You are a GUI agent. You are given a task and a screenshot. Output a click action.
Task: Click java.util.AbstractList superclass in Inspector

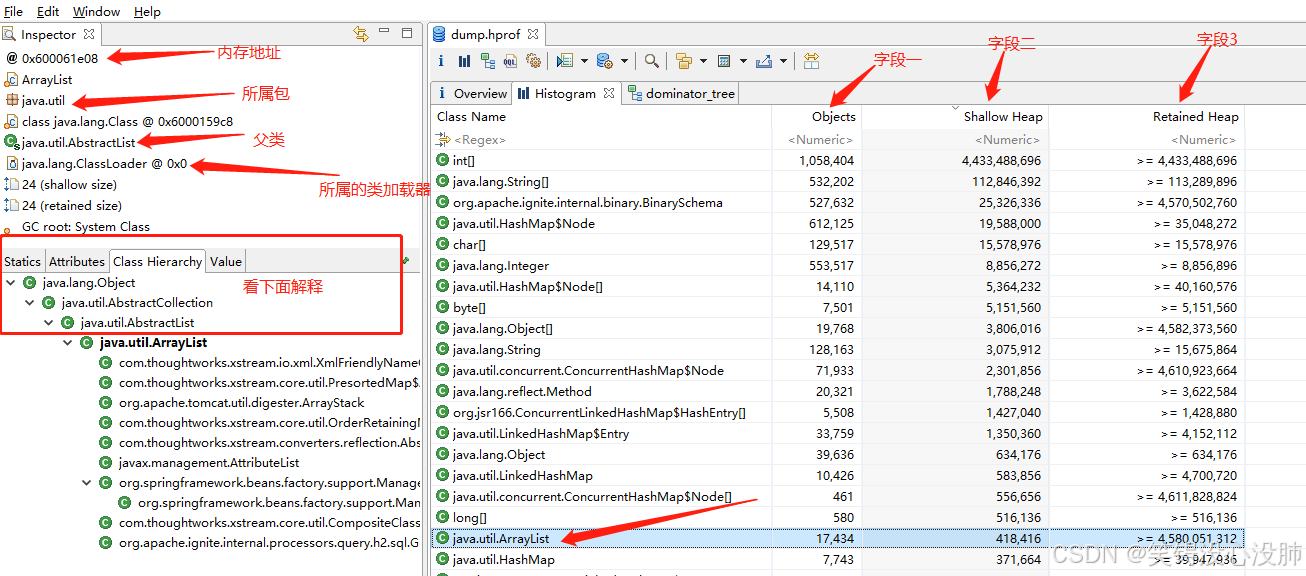(79, 142)
